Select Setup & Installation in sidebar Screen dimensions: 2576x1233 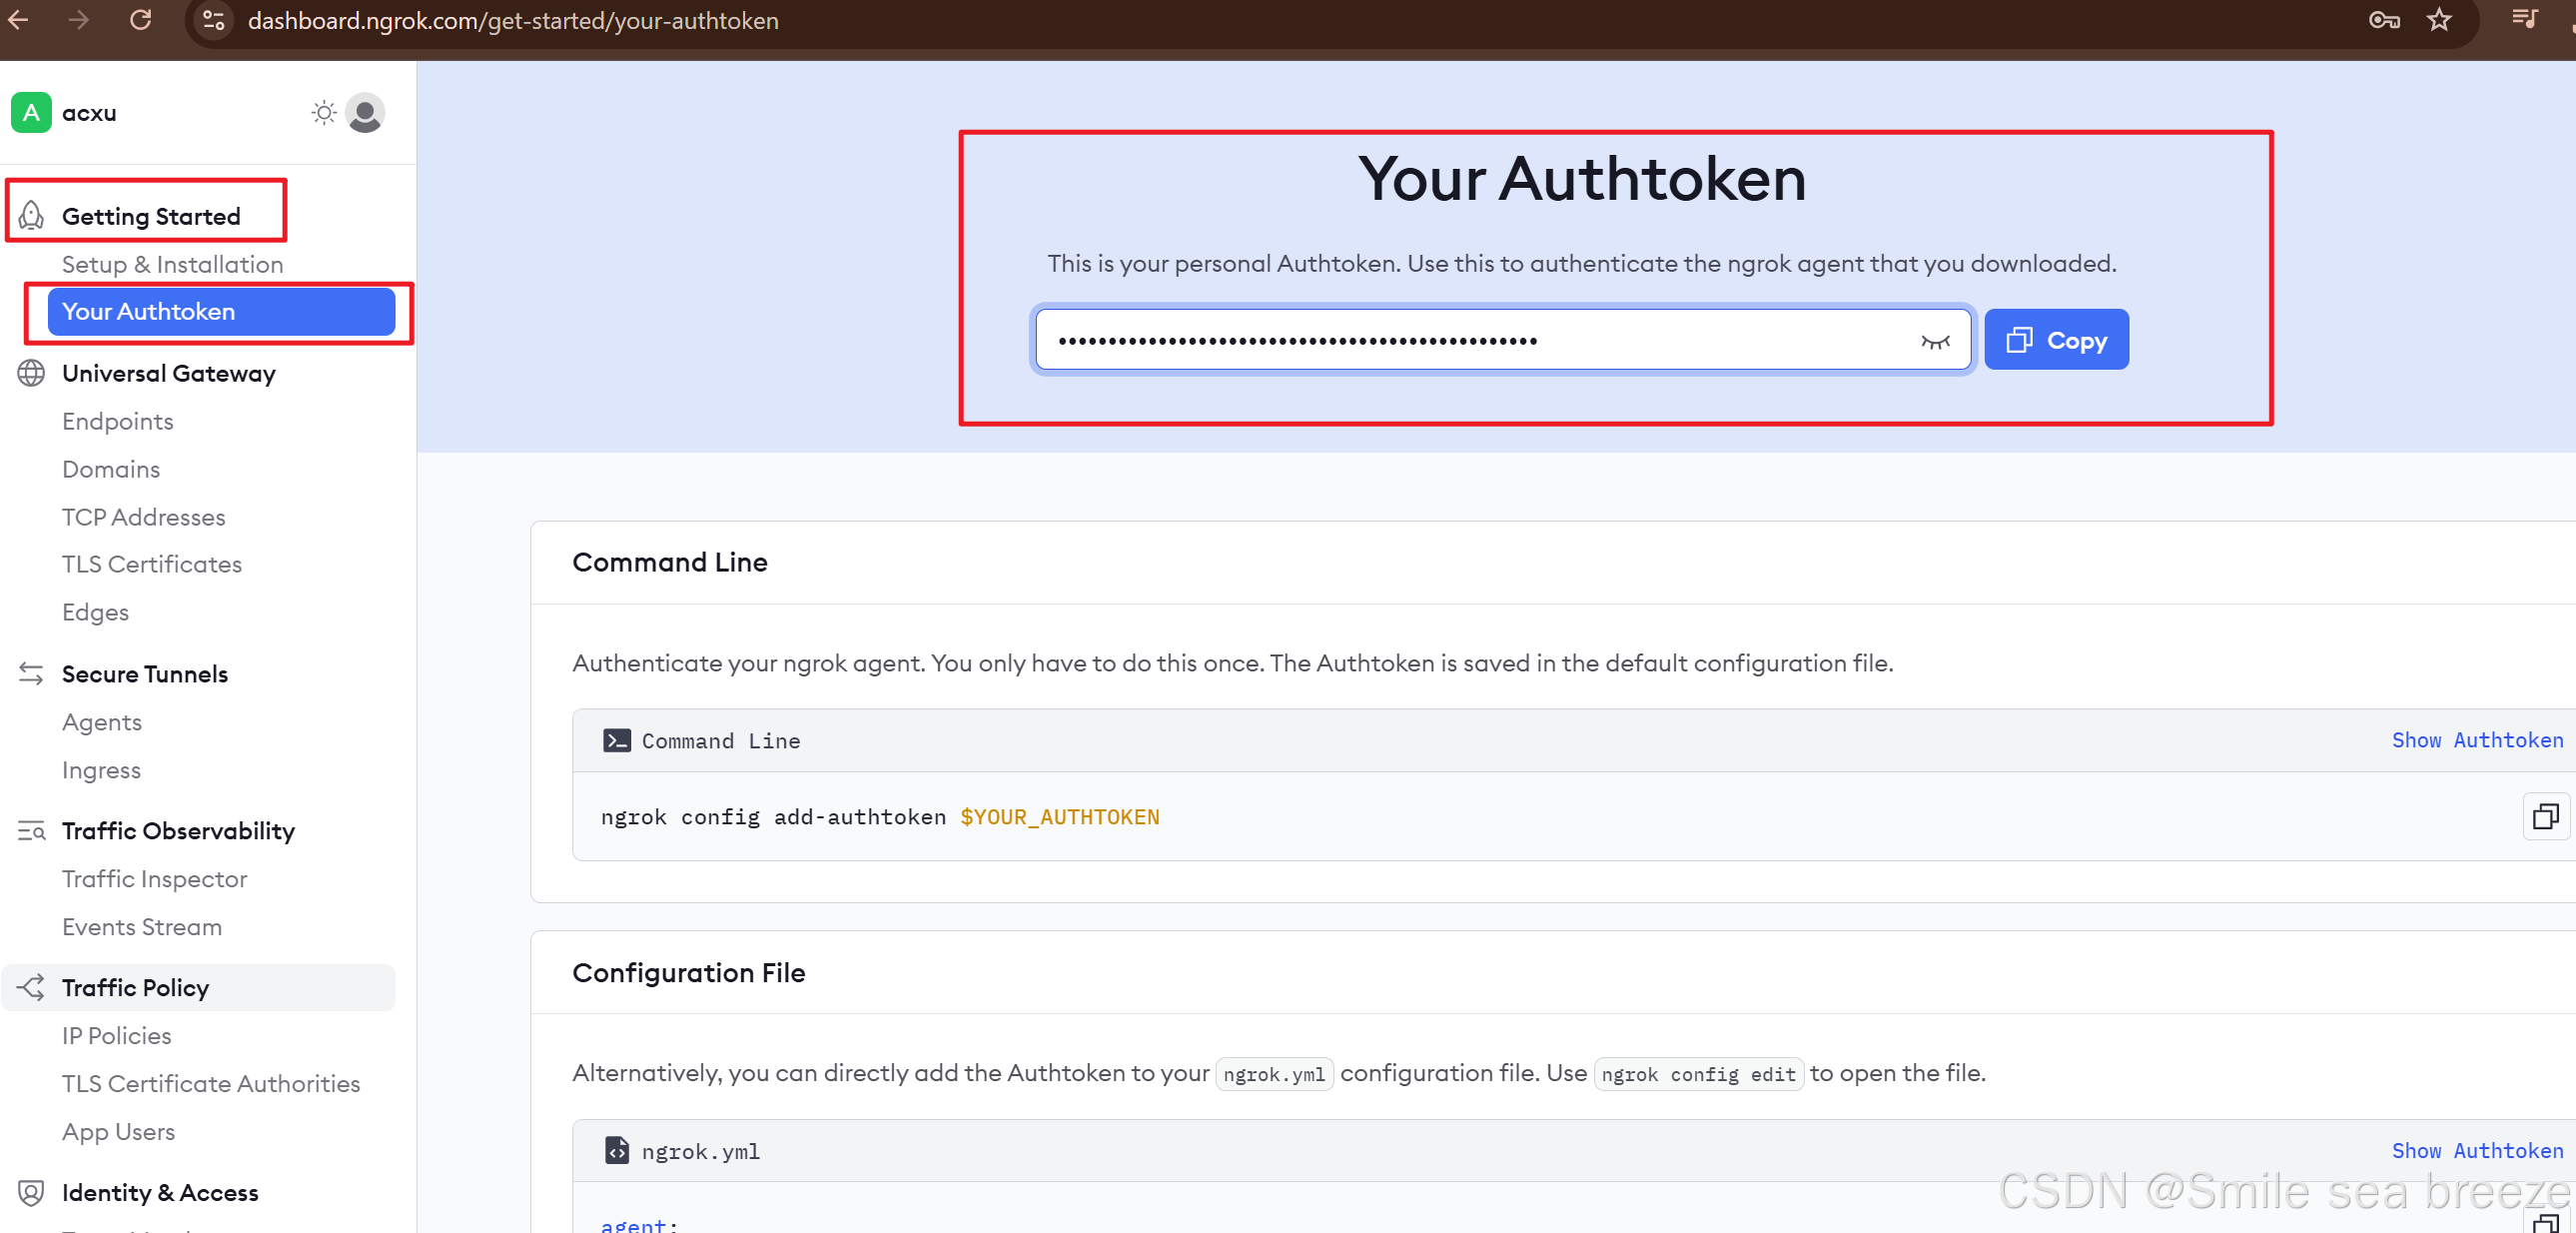click(172, 264)
